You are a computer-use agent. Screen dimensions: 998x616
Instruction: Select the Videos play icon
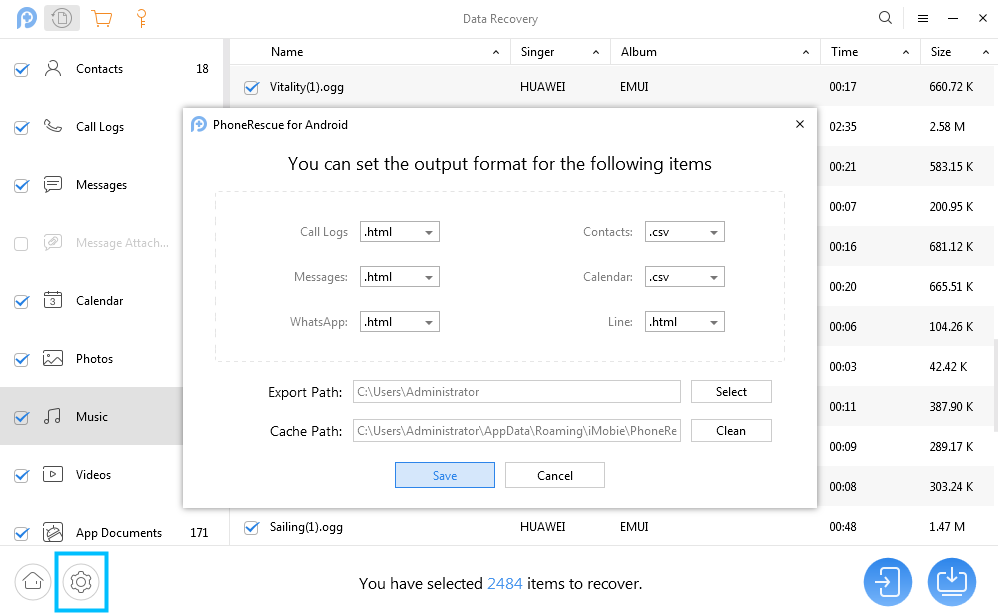click(x=53, y=474)
